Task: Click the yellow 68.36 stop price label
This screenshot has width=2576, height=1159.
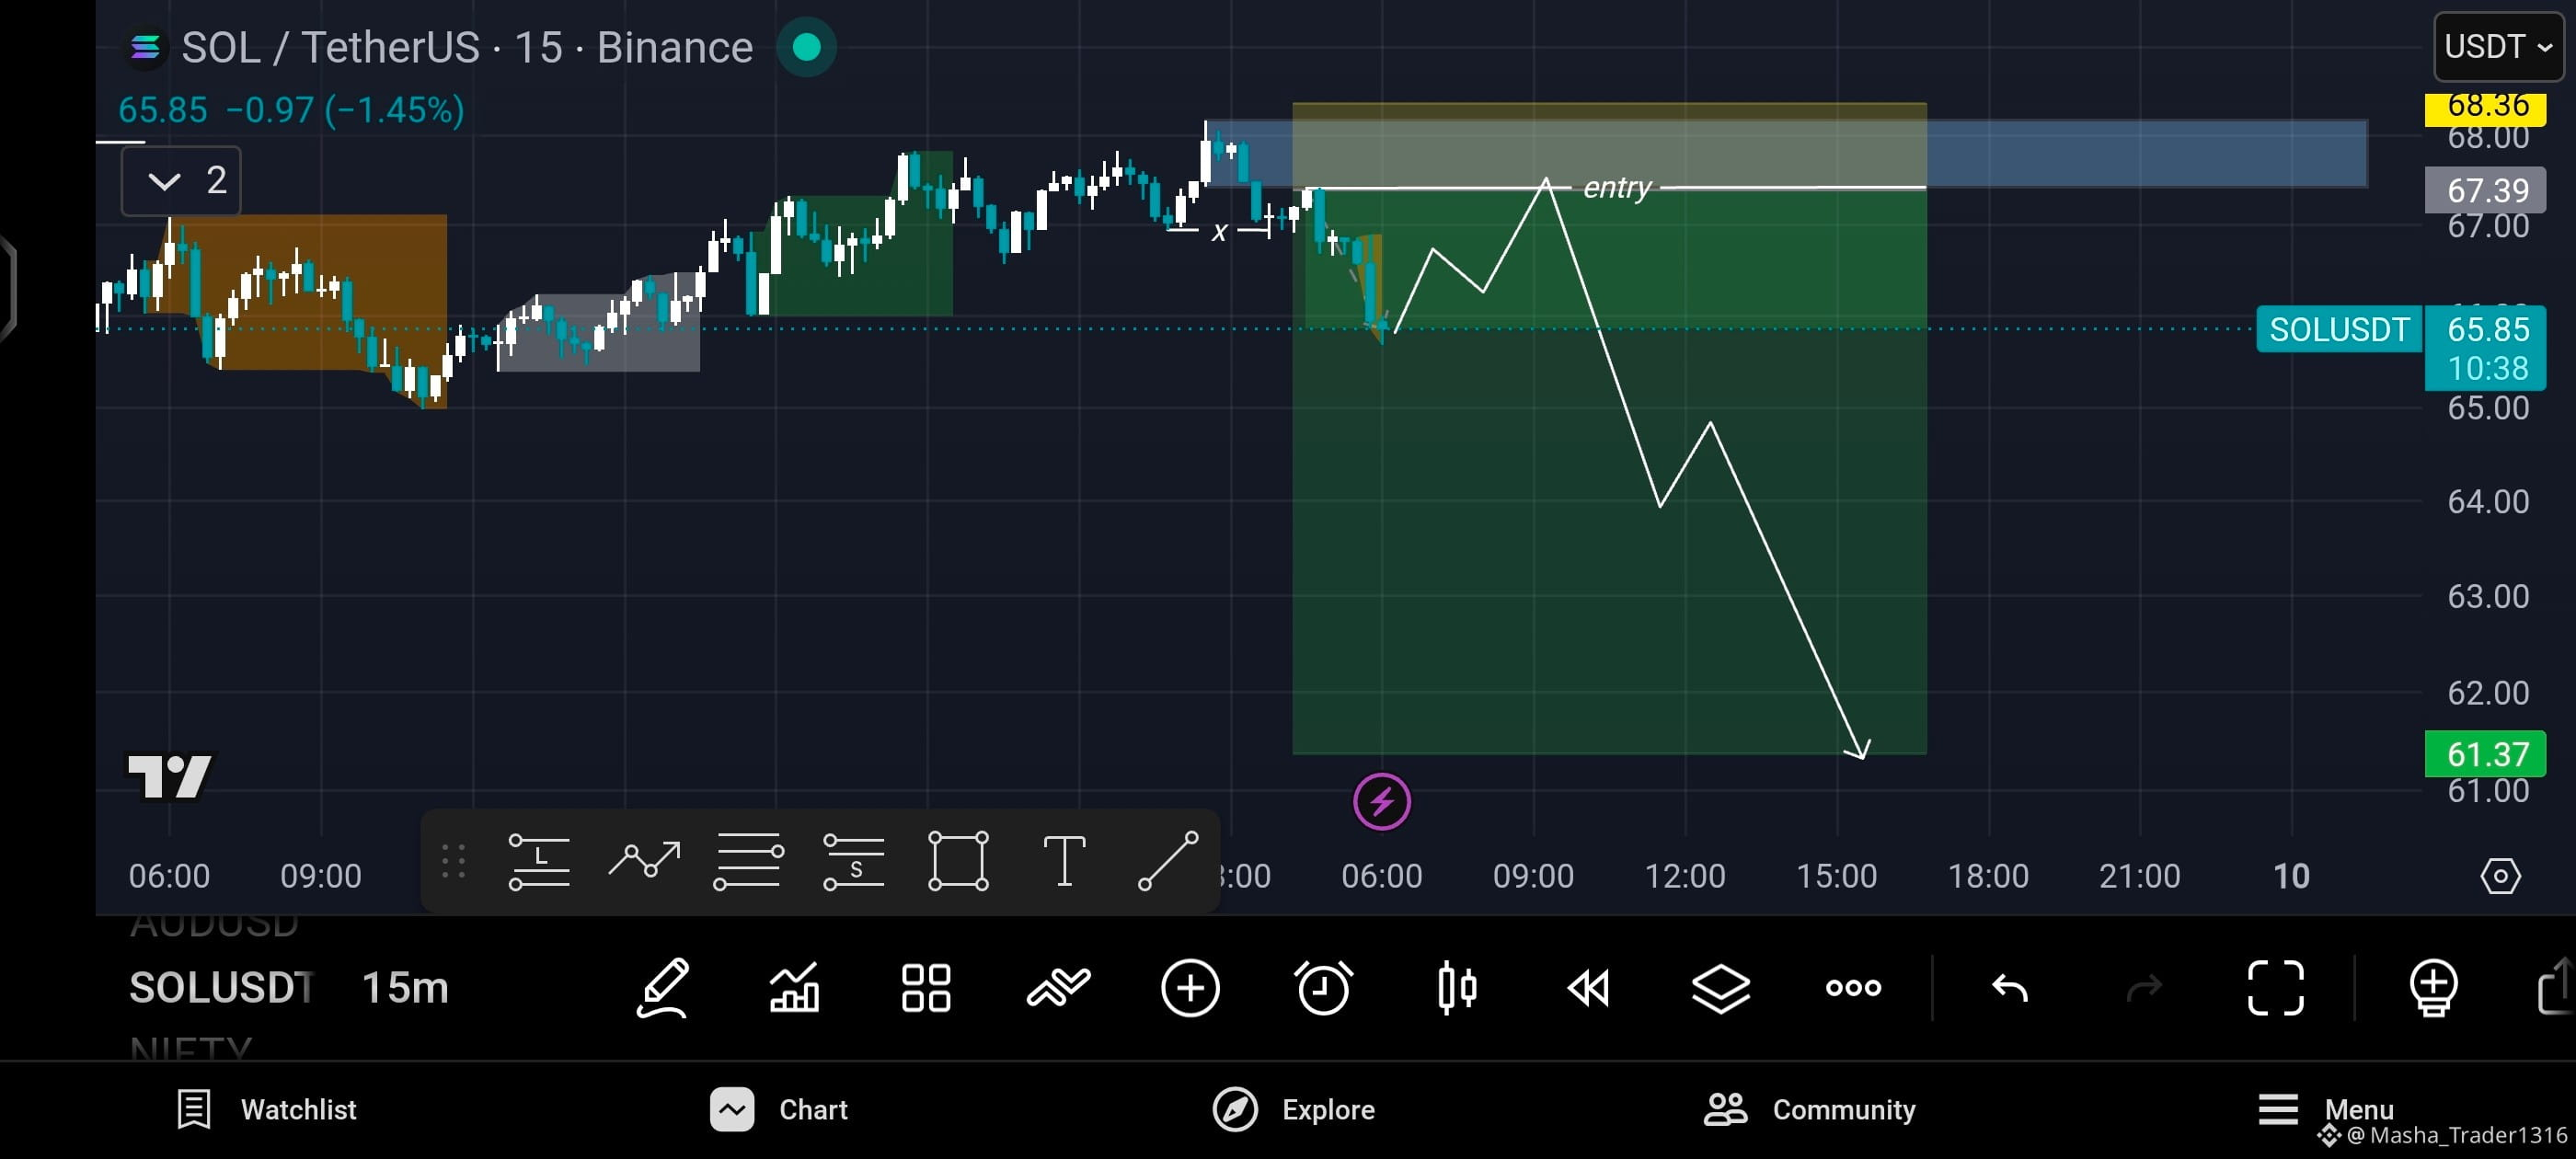Action: tap(2486, 107)
